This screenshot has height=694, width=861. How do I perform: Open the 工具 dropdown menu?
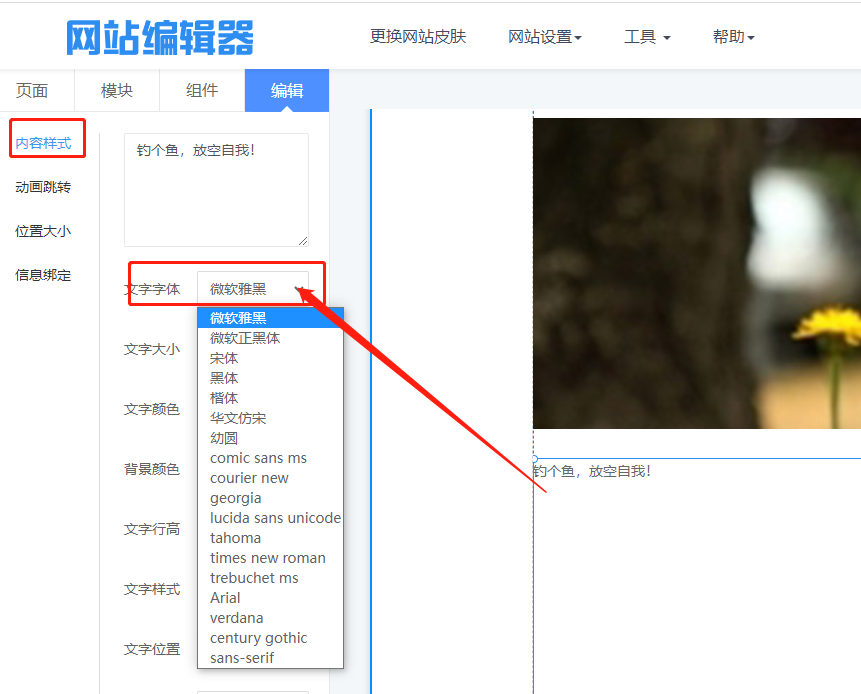point(647,37)
